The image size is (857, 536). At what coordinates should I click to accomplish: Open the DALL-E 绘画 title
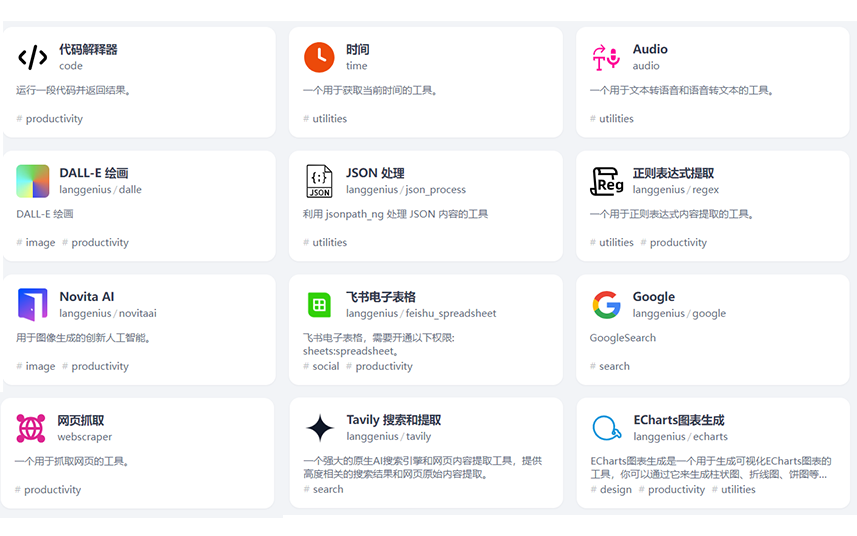93,173
